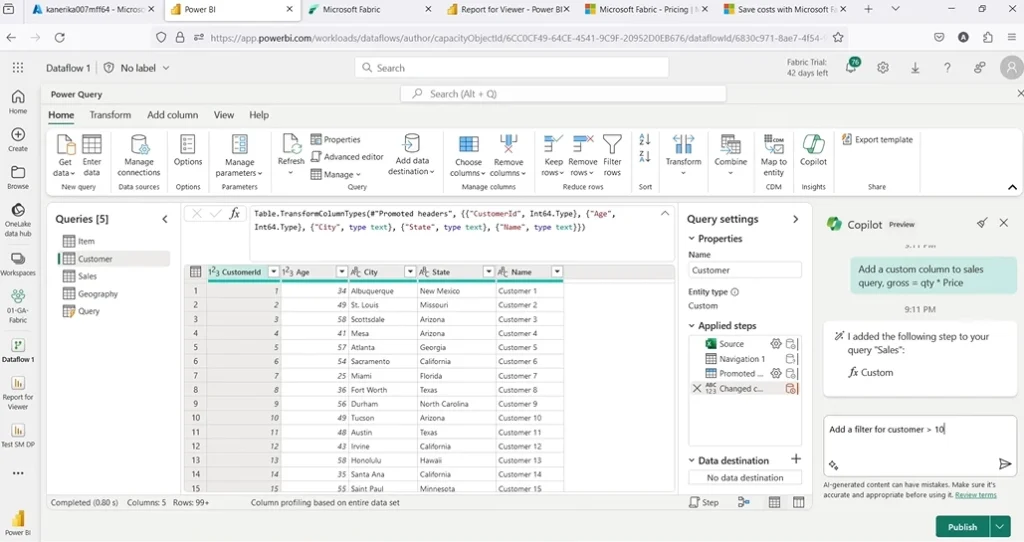1024x542 pixels.
Task: Expand the formula bar
Action: click(x=665, y=214)
